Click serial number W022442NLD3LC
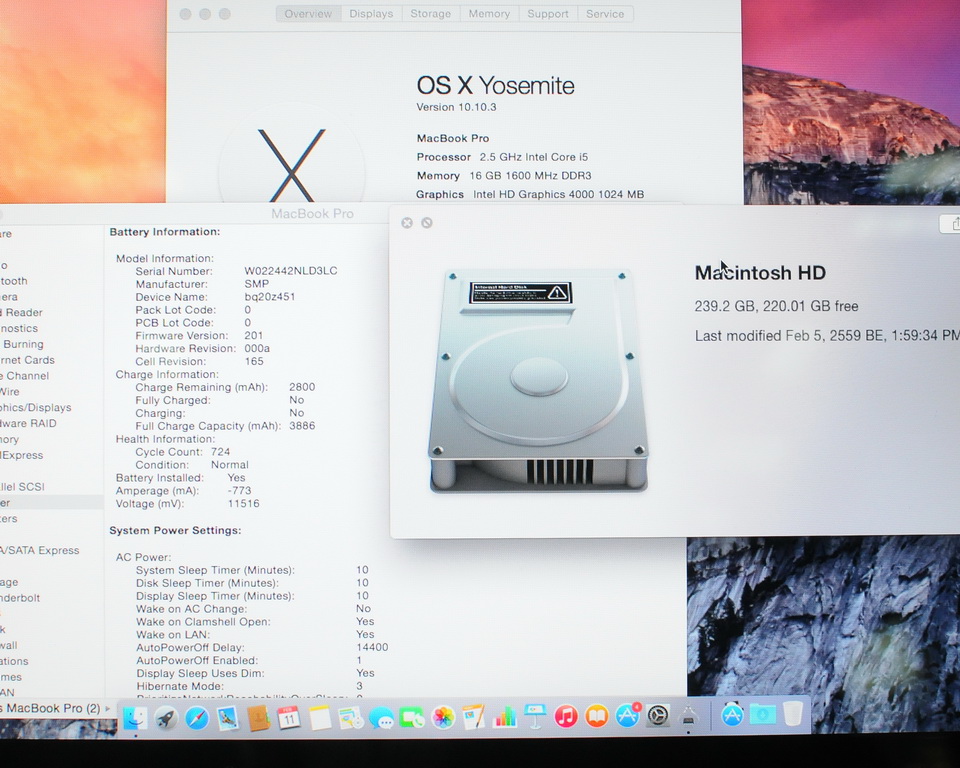Screen dimensions: 960x768 291,271
